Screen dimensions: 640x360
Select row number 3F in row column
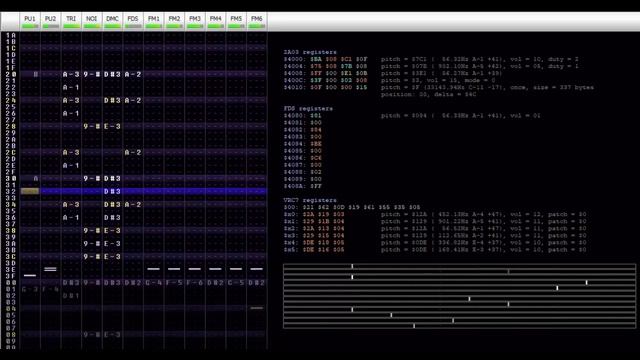pos(11,276)
